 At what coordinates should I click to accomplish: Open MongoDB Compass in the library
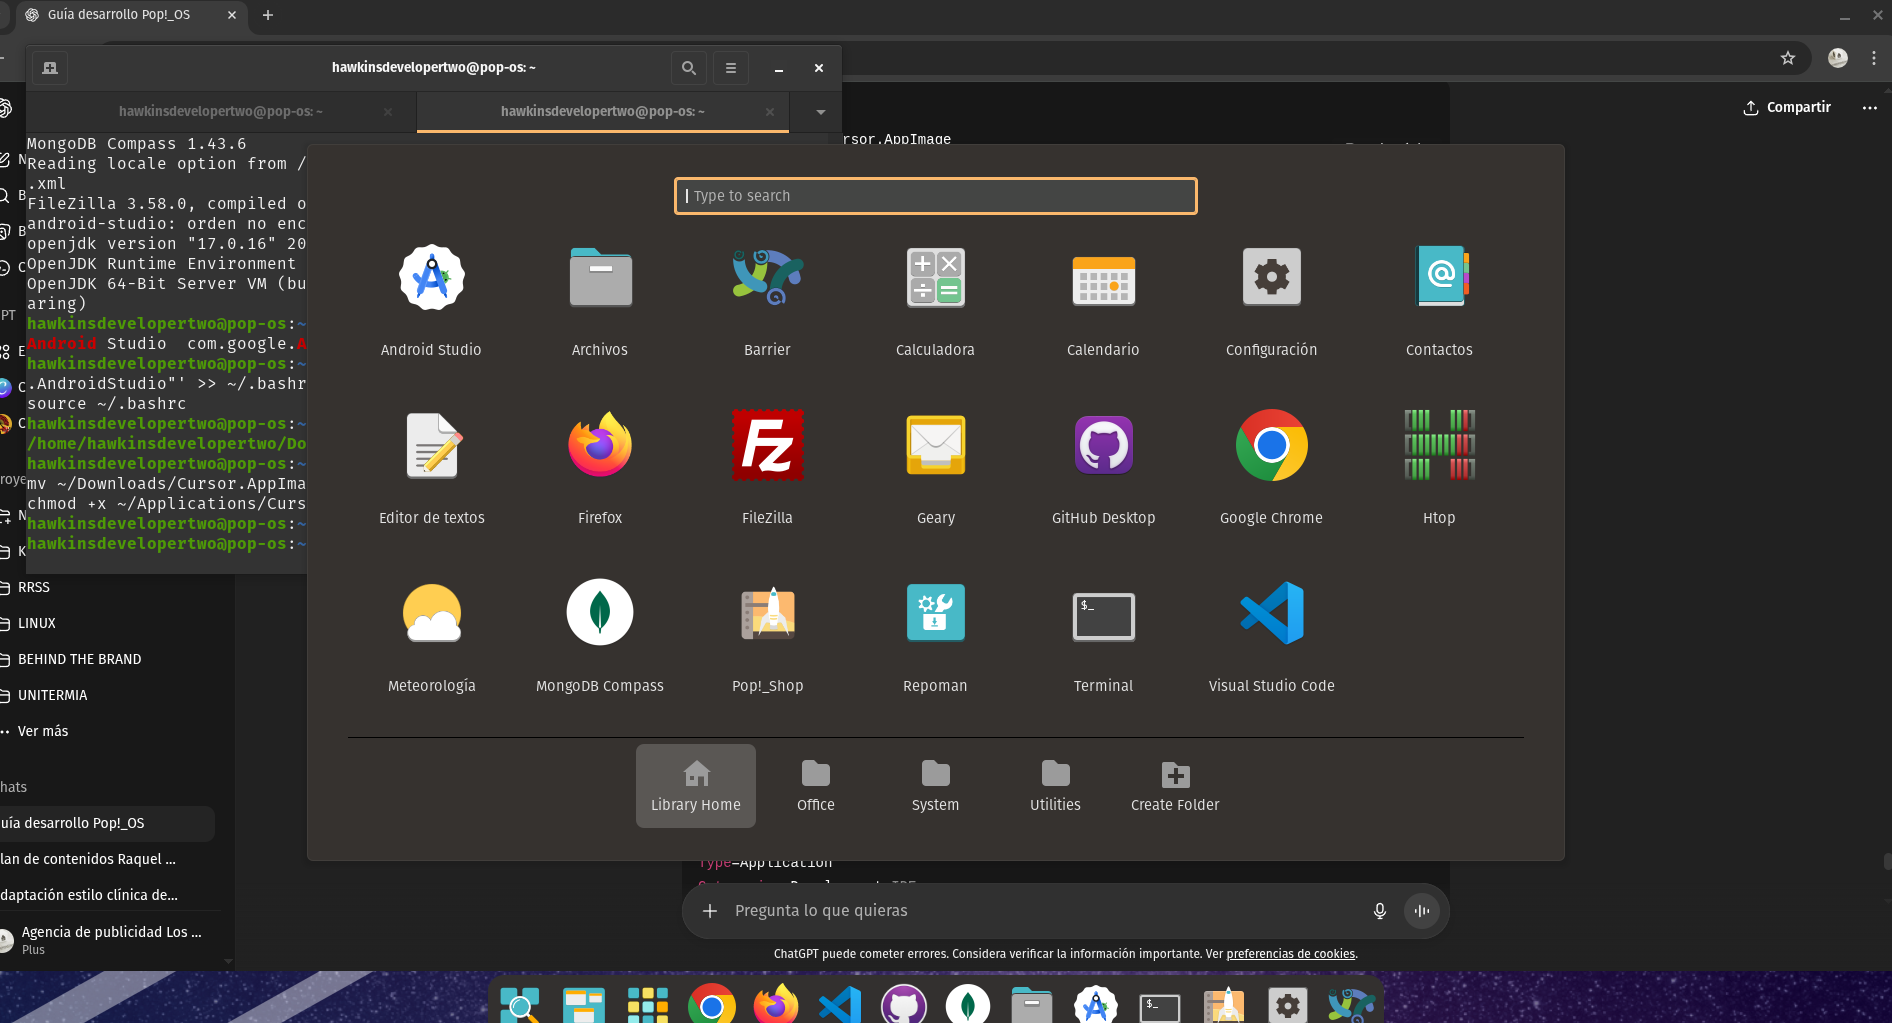pyautogui.click(x=599, y=614)
